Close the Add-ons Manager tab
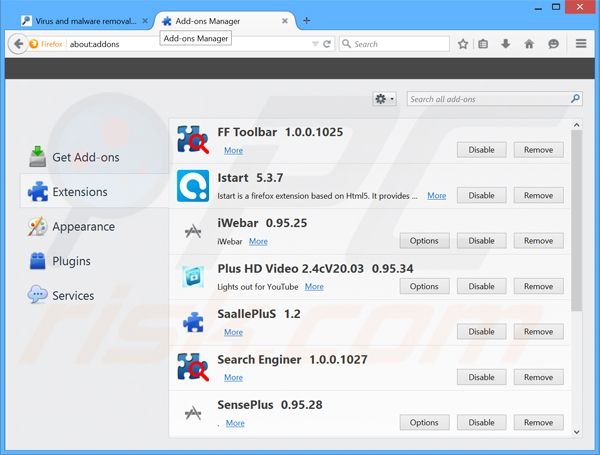Image resolution: width=600 pixels, height=455 pixels. point(285,21)
